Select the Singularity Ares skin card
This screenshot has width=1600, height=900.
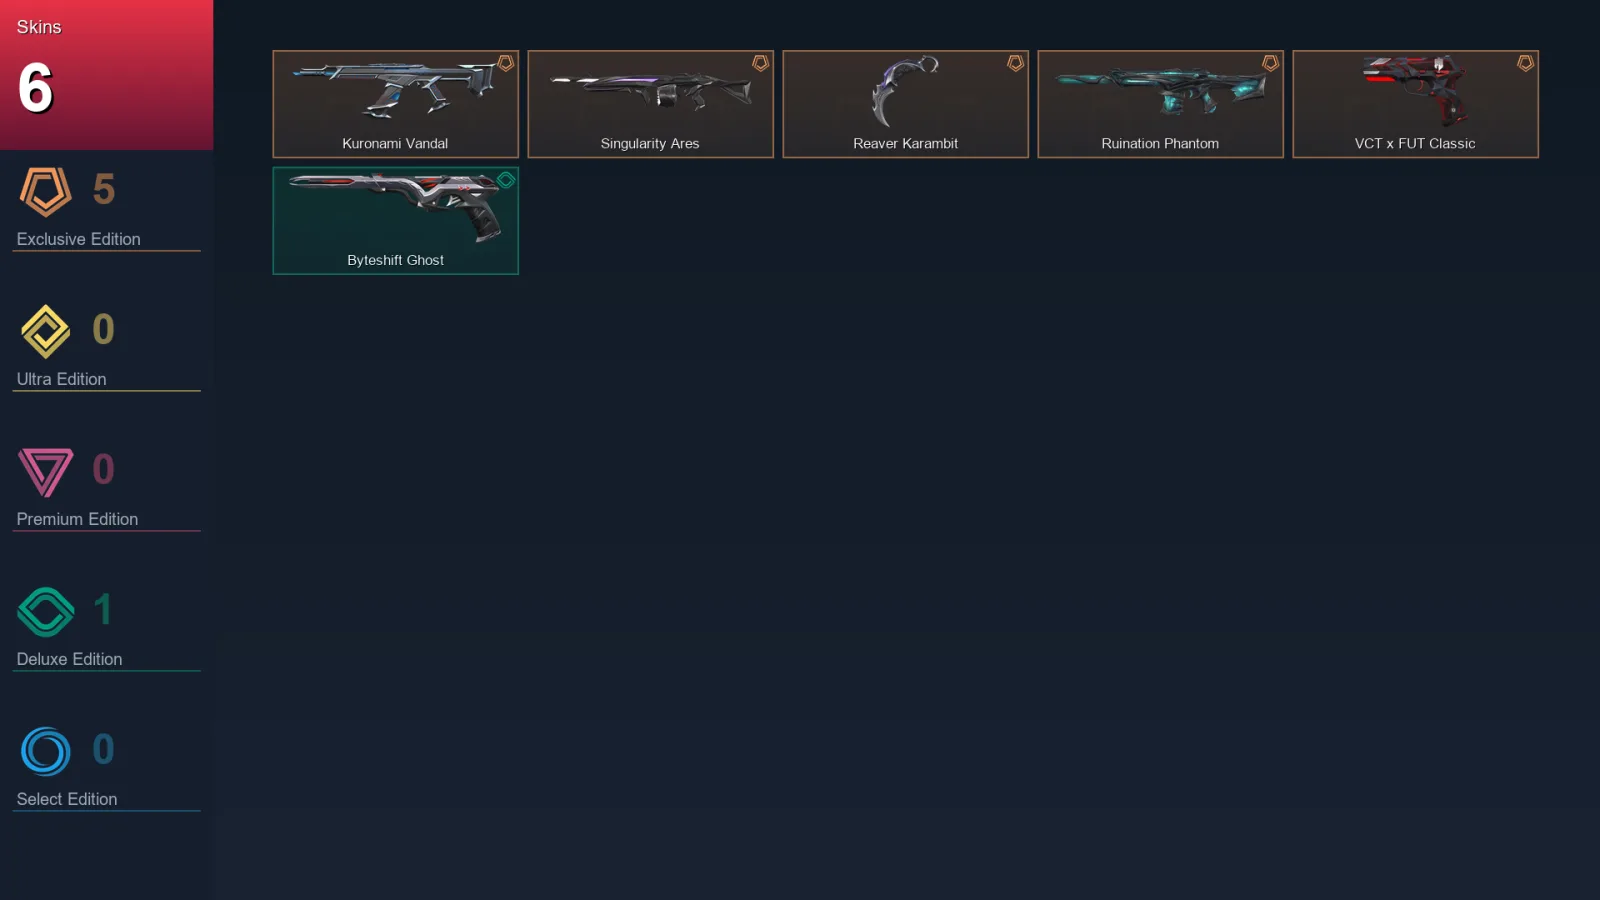[650, 104]
